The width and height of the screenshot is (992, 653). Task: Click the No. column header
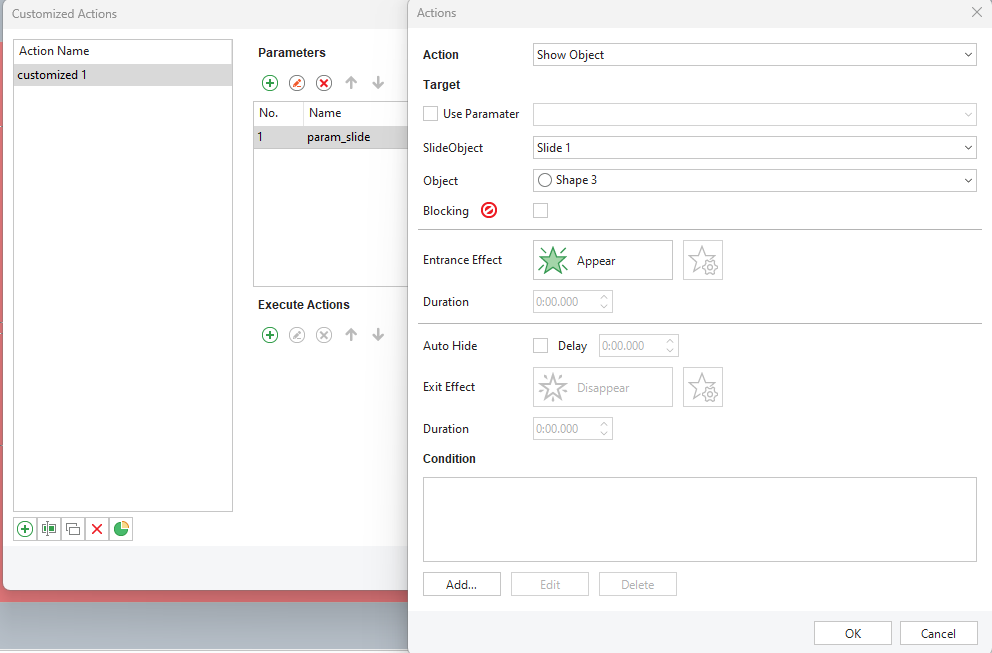[278, 113]
